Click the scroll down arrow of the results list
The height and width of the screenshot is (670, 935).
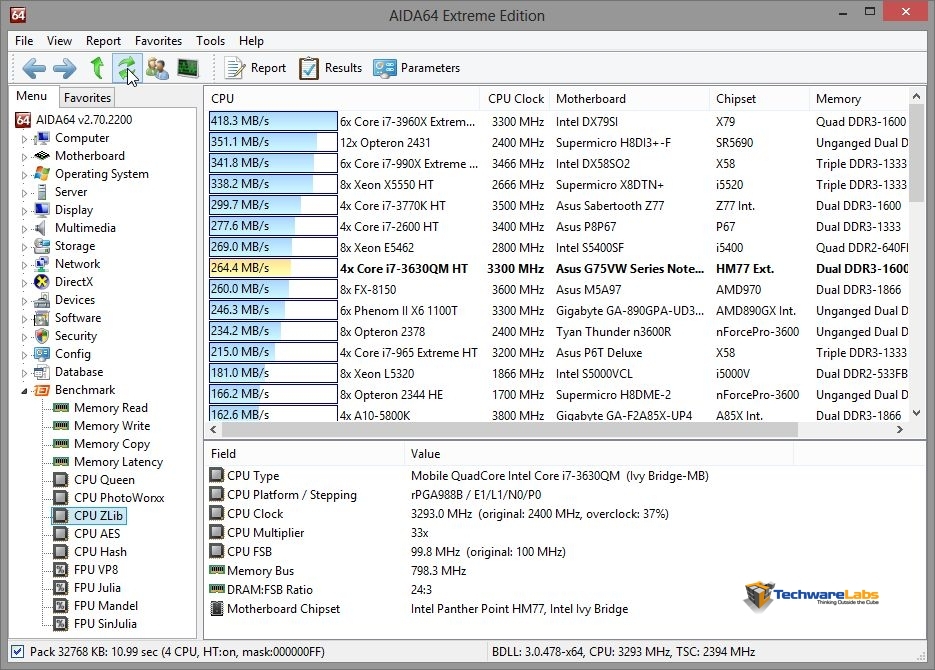point(917,412)
